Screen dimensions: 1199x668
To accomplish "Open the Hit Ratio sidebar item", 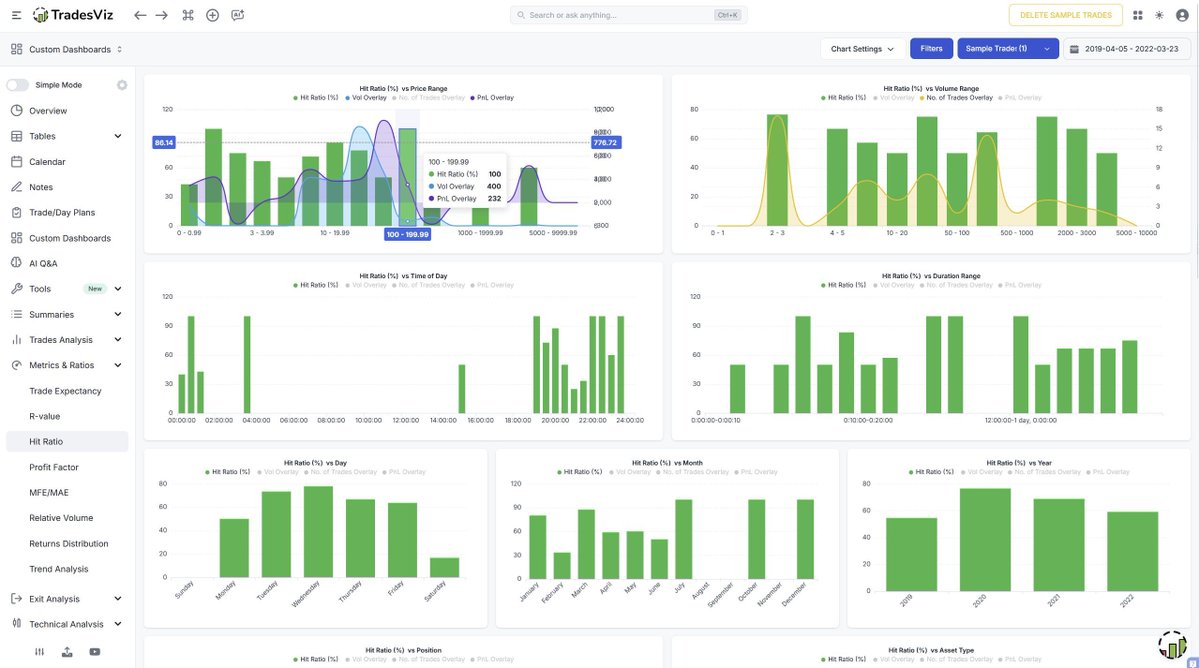I will [x=67, y=442].
